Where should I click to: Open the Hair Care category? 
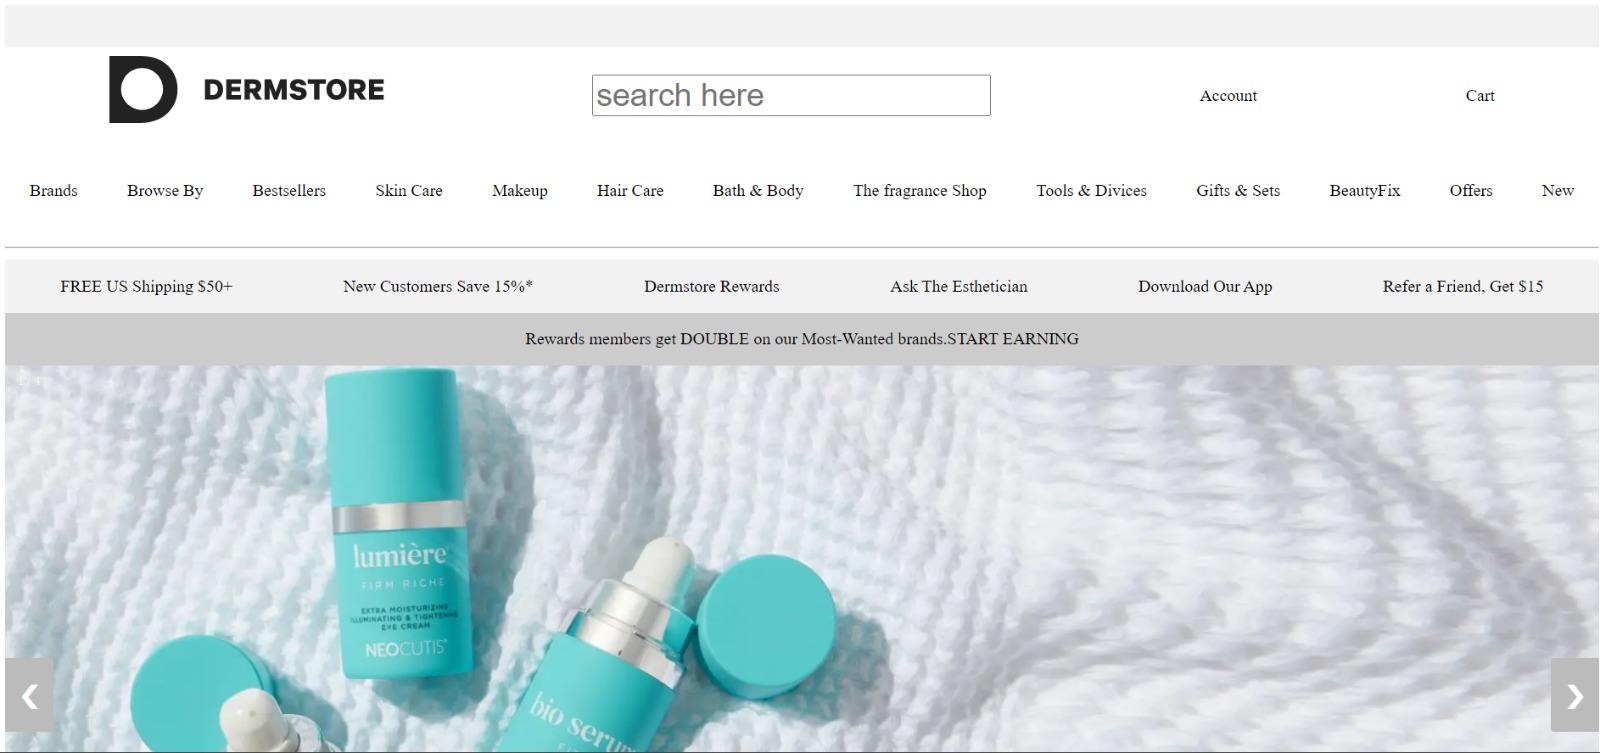[630, 191]
